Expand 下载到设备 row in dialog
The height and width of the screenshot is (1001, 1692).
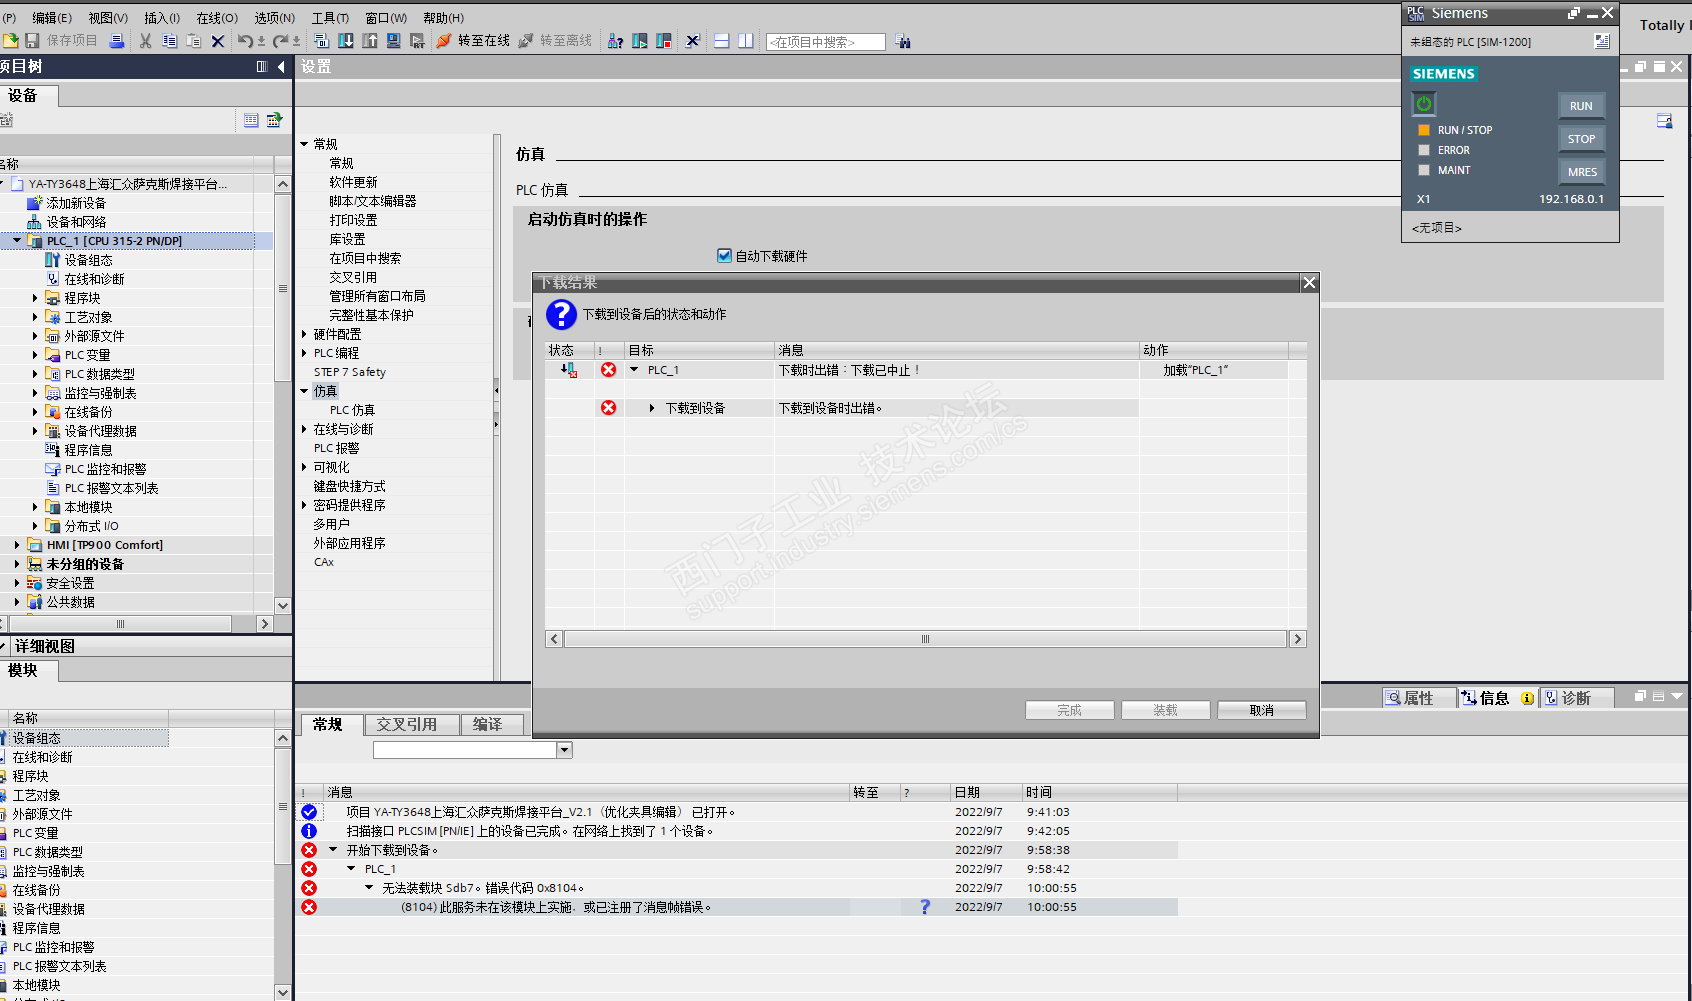click(652, 408)
